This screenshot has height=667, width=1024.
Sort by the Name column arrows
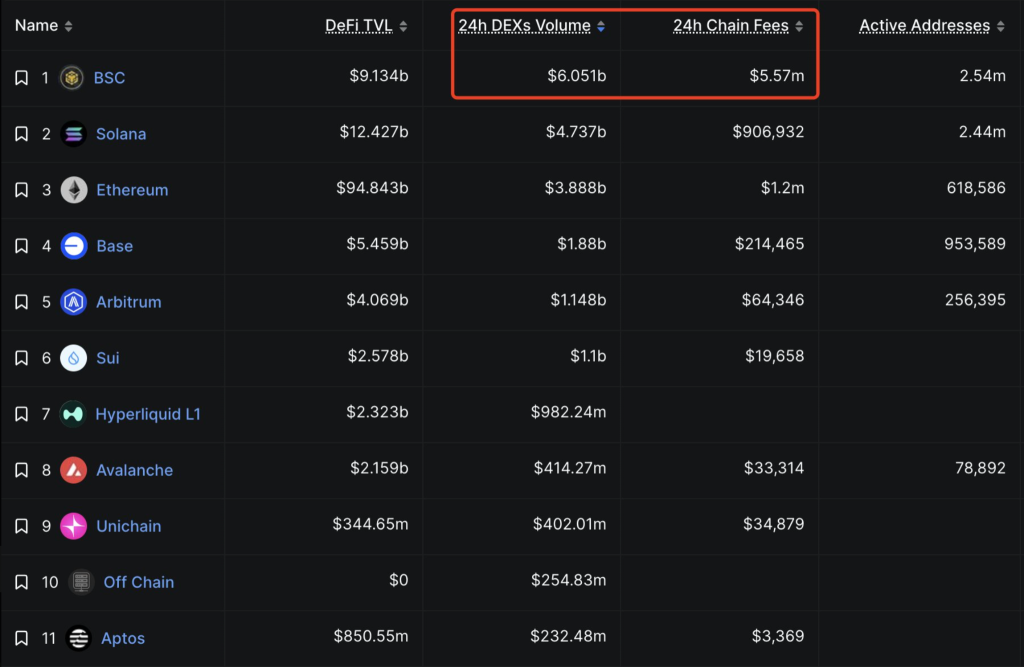[68, 26]
